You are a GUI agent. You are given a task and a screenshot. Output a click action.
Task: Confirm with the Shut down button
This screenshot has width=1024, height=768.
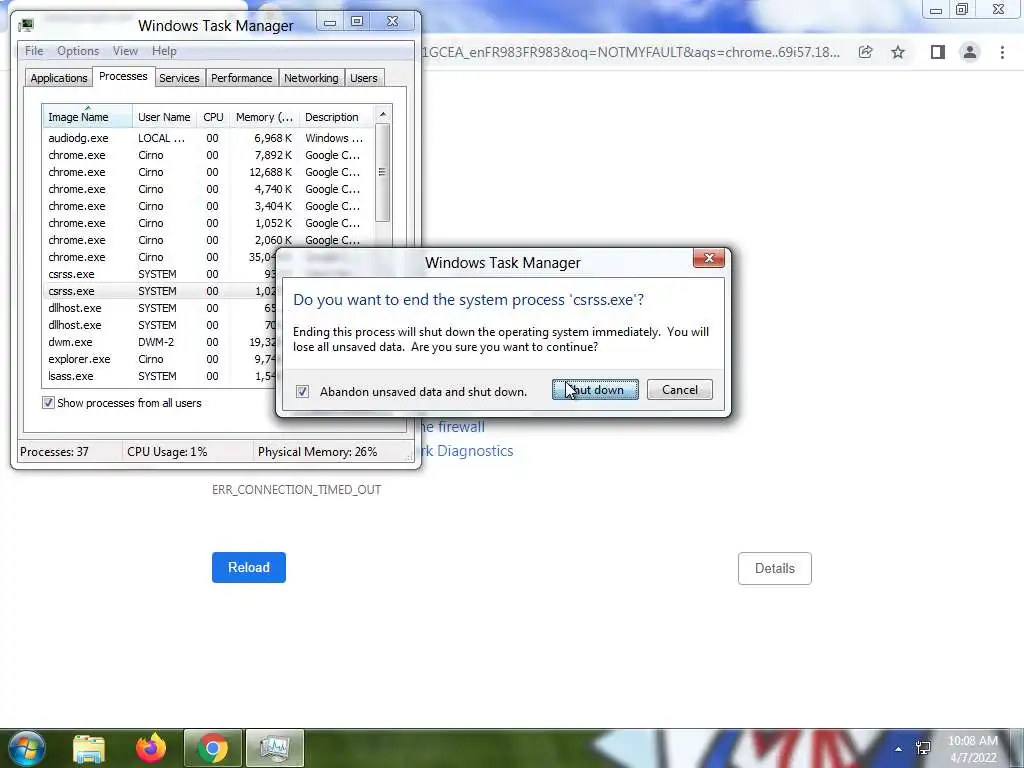(x=596, y=390)
